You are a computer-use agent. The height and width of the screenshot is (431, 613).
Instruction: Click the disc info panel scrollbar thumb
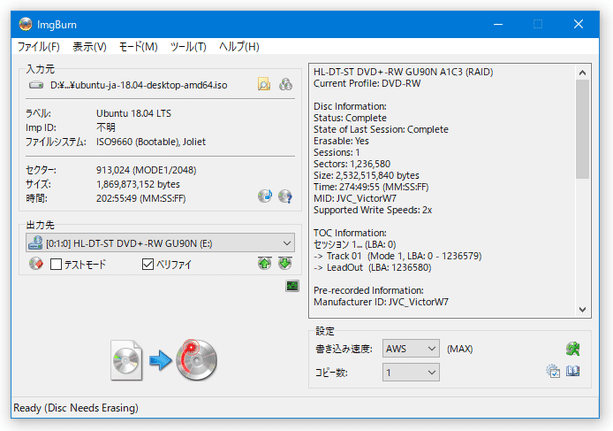coord(582,129)
